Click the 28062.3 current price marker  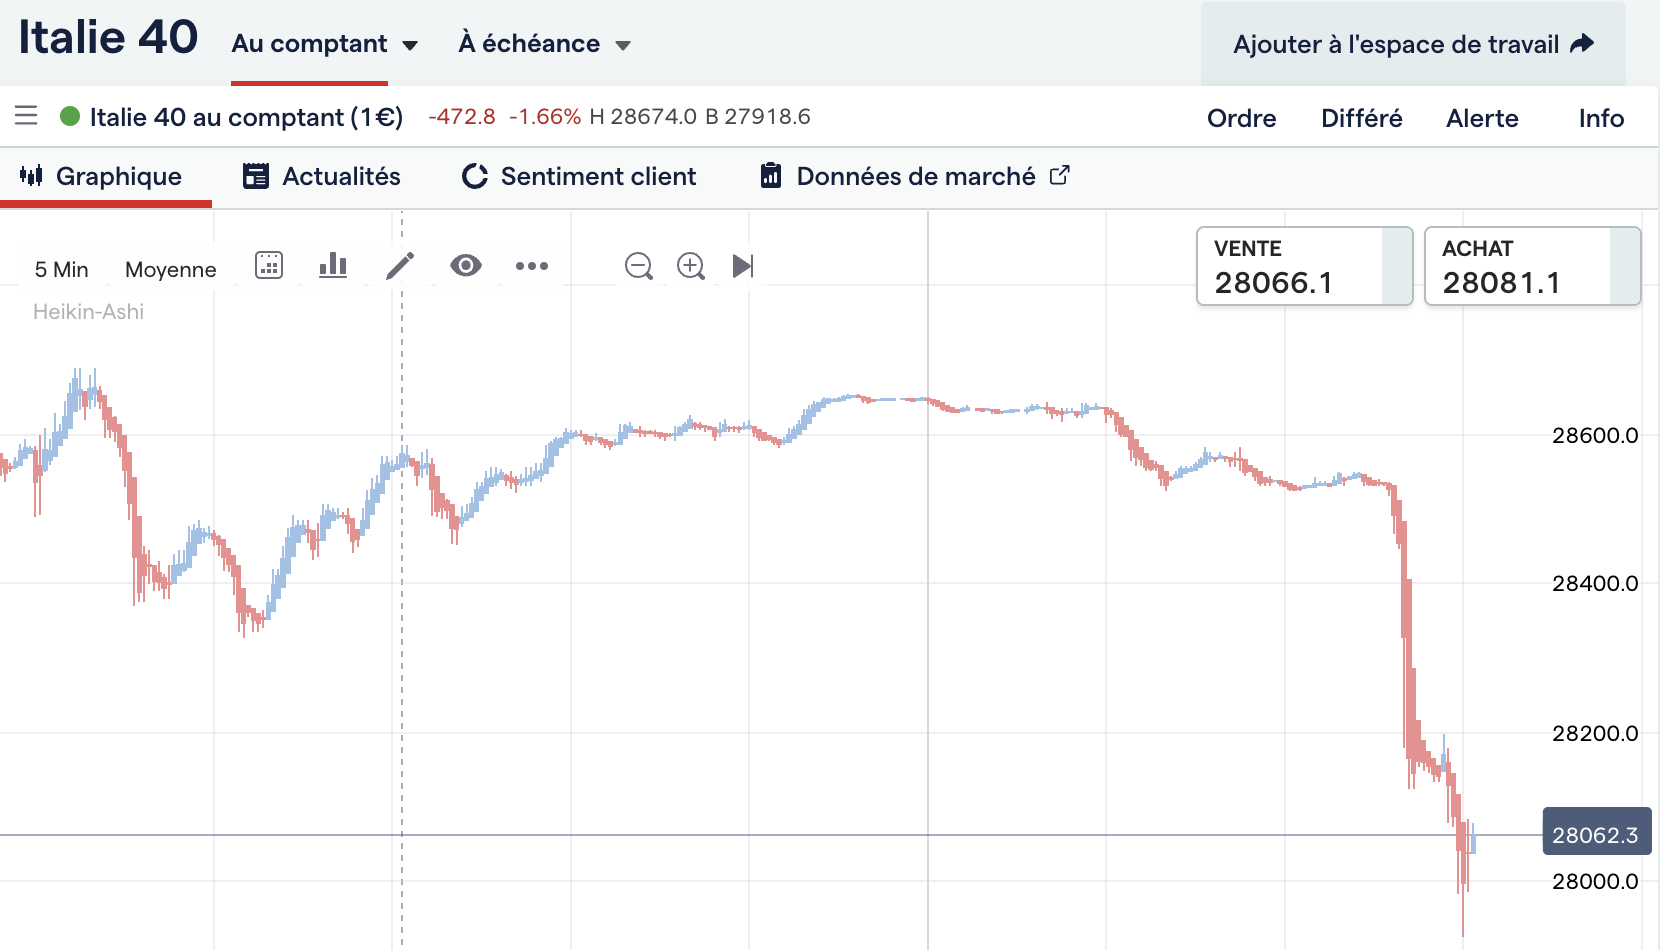click(1596, 834)
